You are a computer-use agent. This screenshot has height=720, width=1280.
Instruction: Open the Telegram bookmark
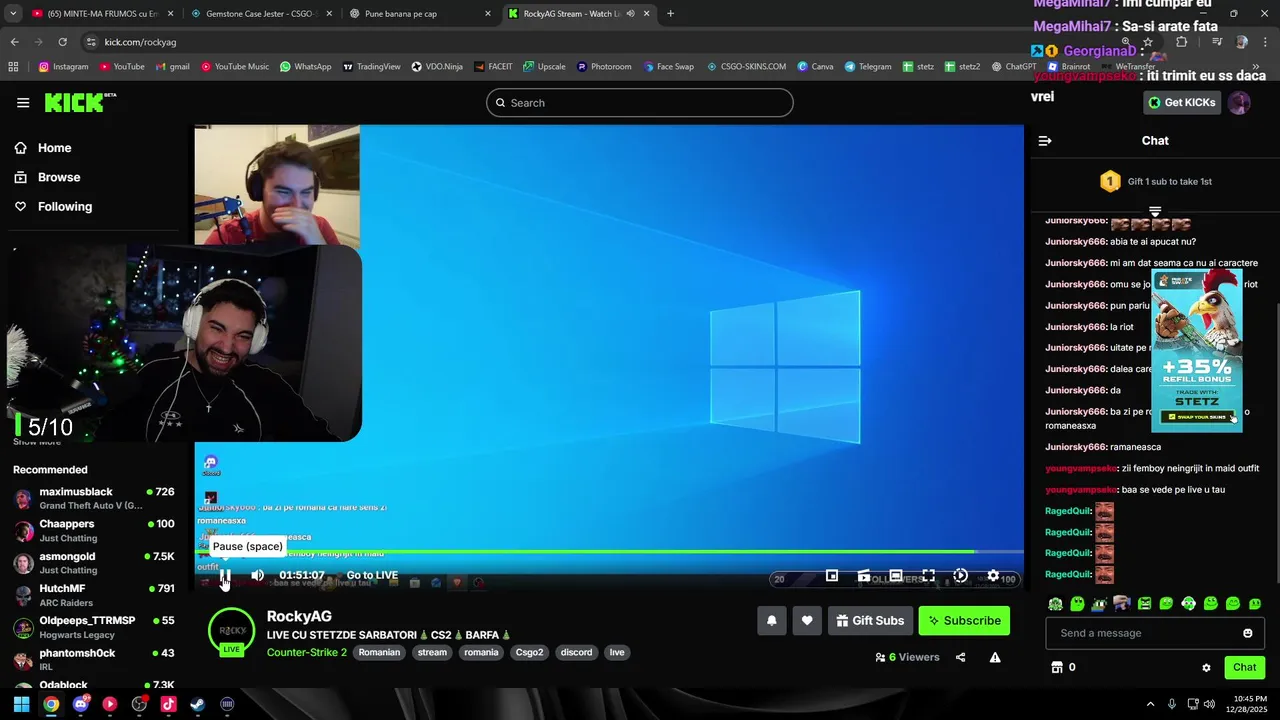point(867,67)
